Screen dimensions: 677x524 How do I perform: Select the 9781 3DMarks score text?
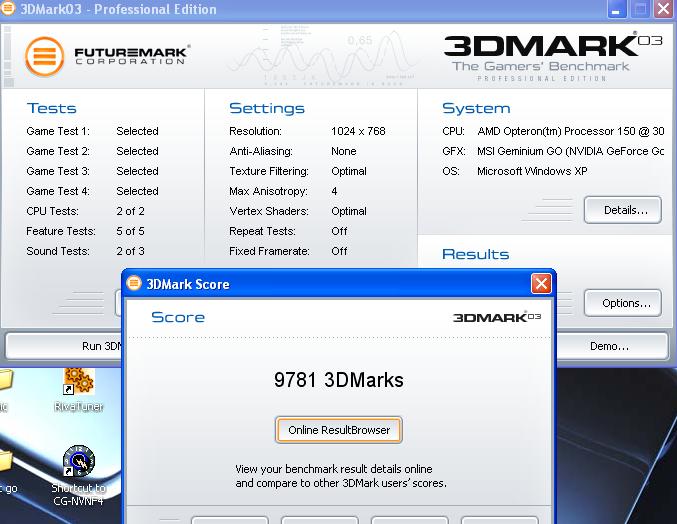[339, 380]
